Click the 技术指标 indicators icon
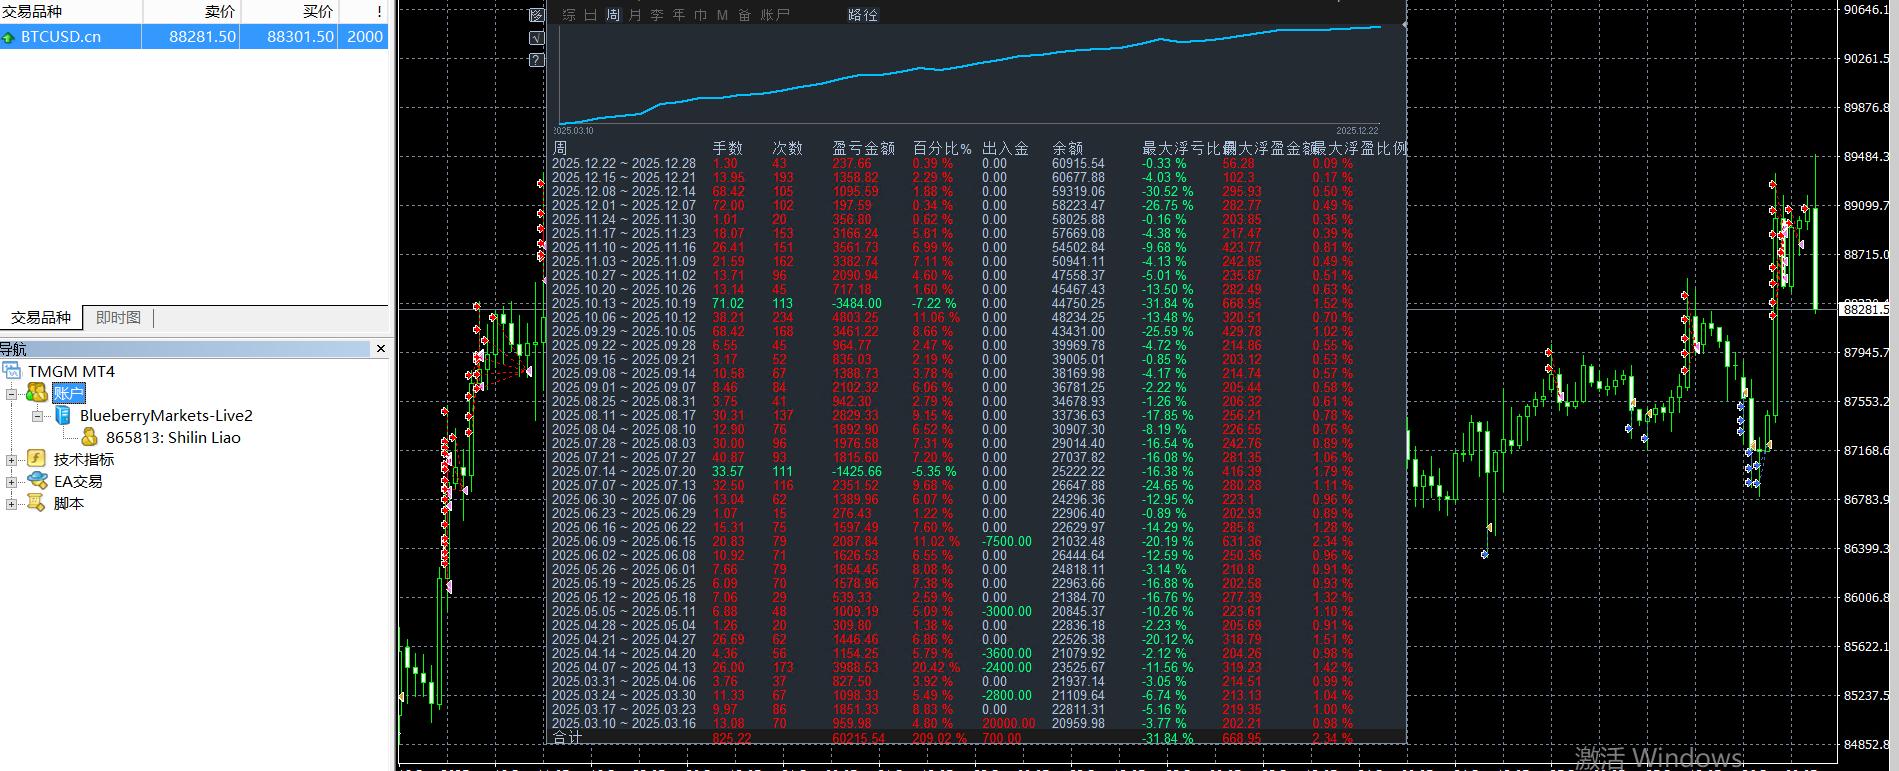 tap(37, 459)
